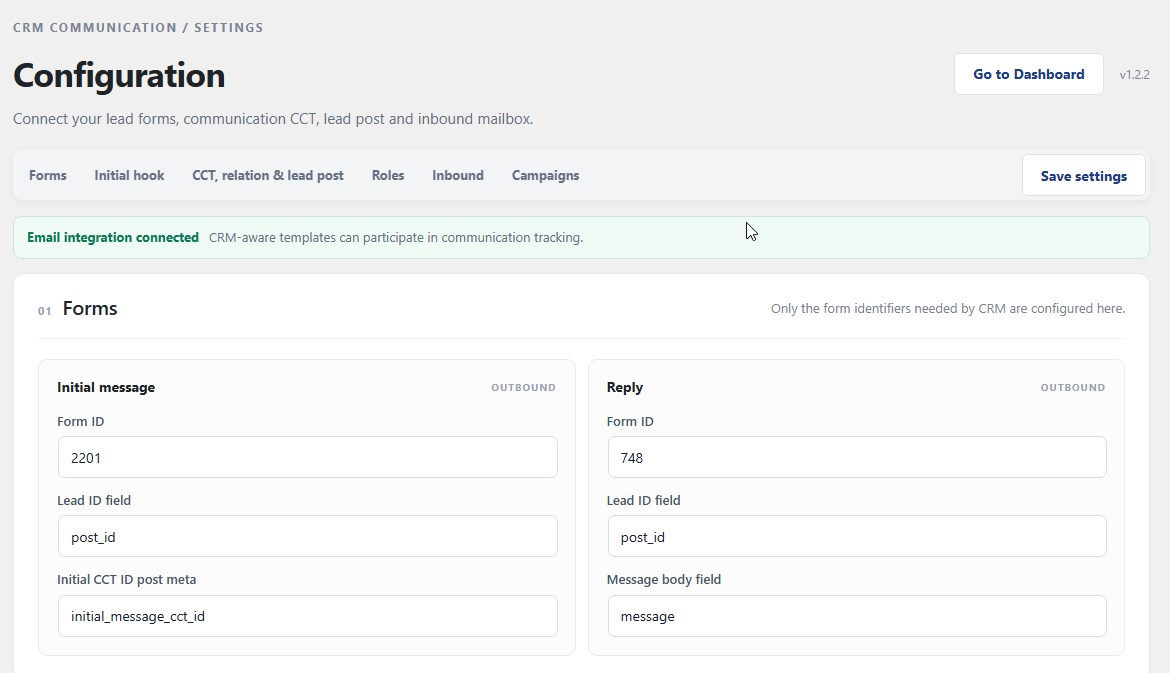Switch to the Forms tab
The height and width of the screenshot is (673, 1170).
pyautogui.click(x=48, y=175)
